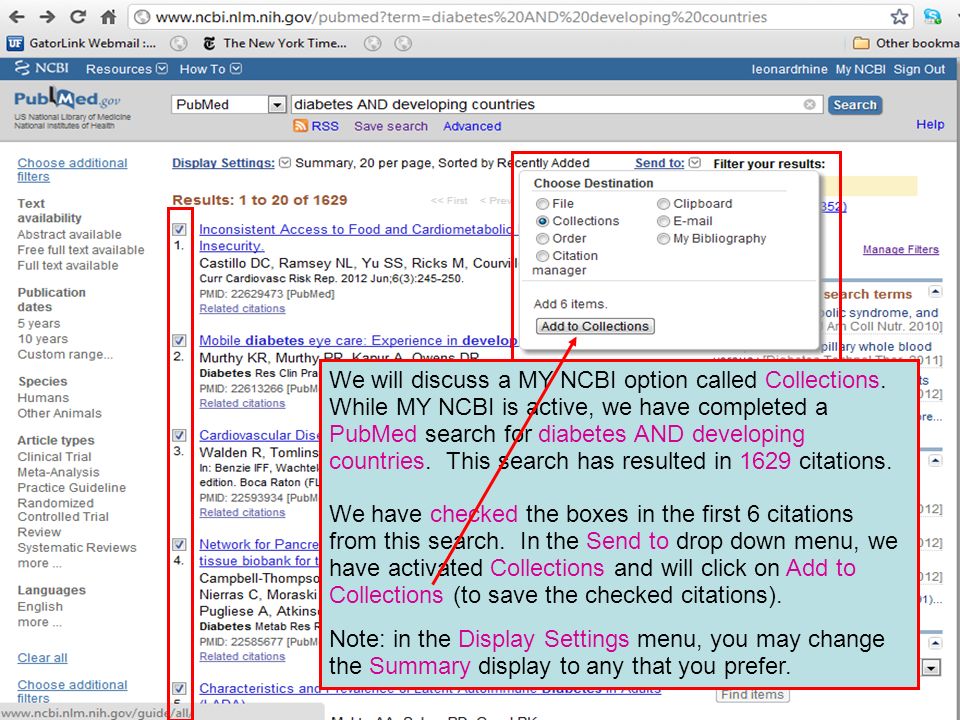Reload the page with the refresh icon
The width and height of the screenshot is (960, 720).
[x=78, y=17]
